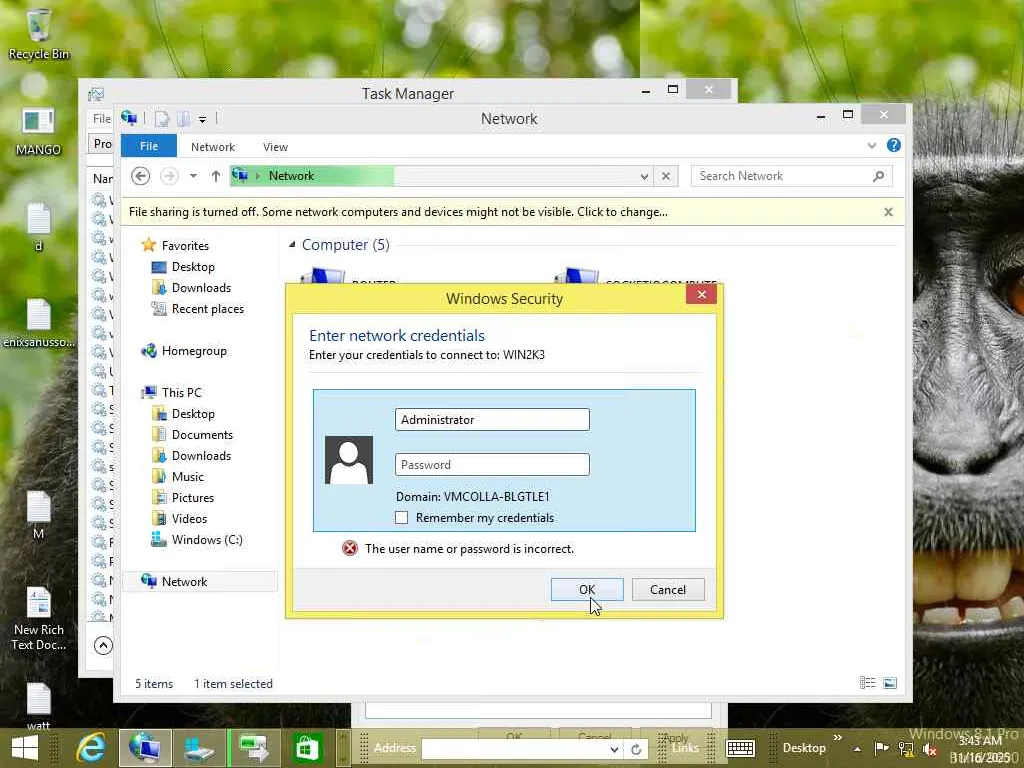1024x768 pixels.
Task: Click OK in Windows Security dialog
Action: pos(587,590)
